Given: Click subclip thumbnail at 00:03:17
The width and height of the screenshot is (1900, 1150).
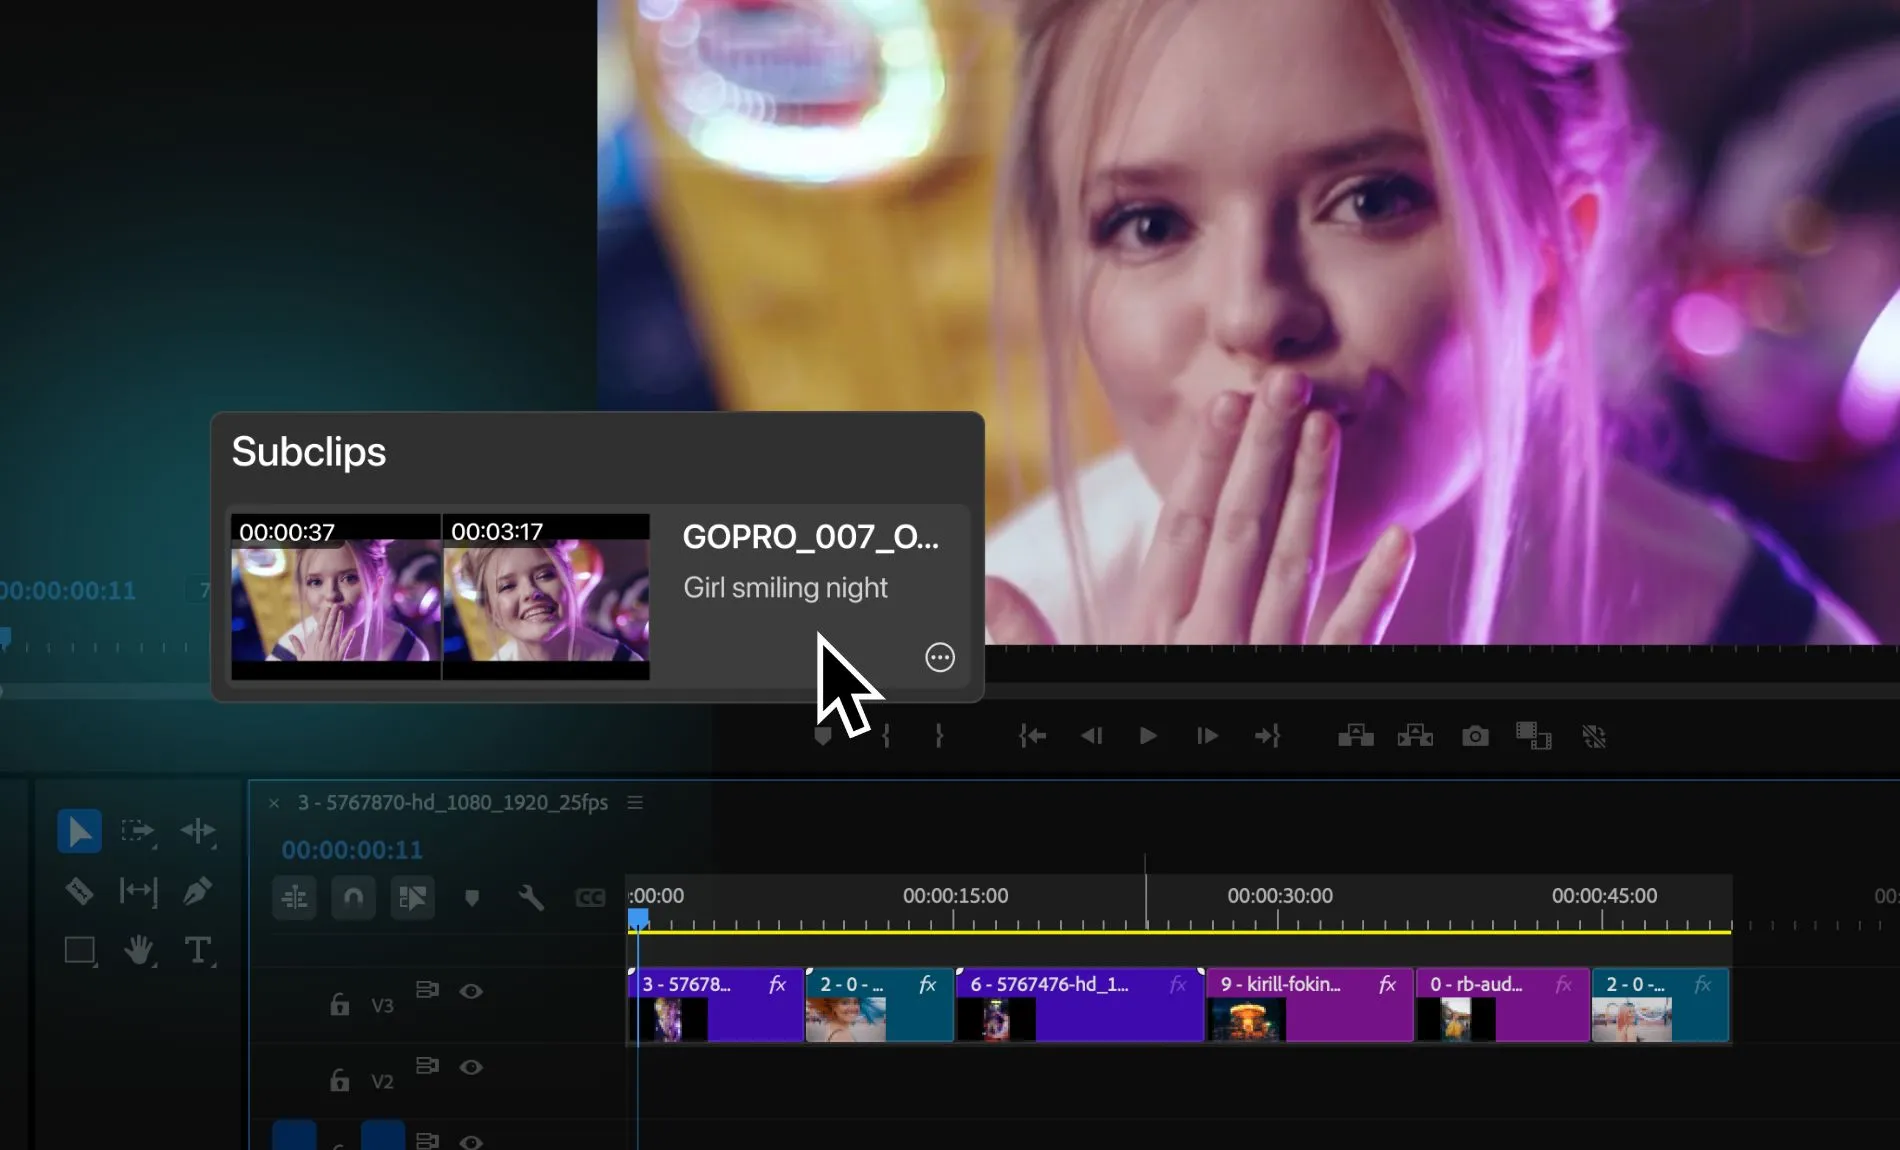Looking at the screenshot, I should pyautogui.click(x=547, y=597).
